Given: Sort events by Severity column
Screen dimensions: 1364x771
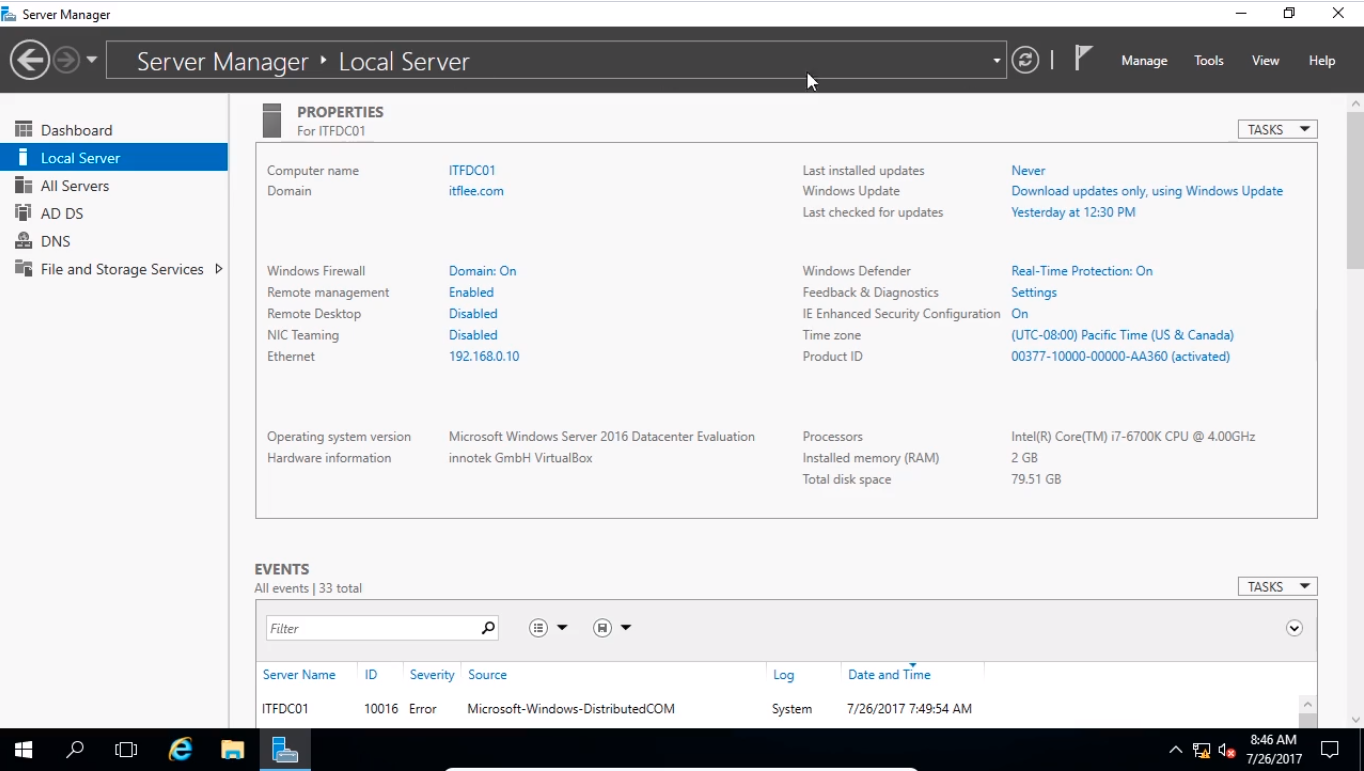Looking at the screenshot, I should 432,675.
